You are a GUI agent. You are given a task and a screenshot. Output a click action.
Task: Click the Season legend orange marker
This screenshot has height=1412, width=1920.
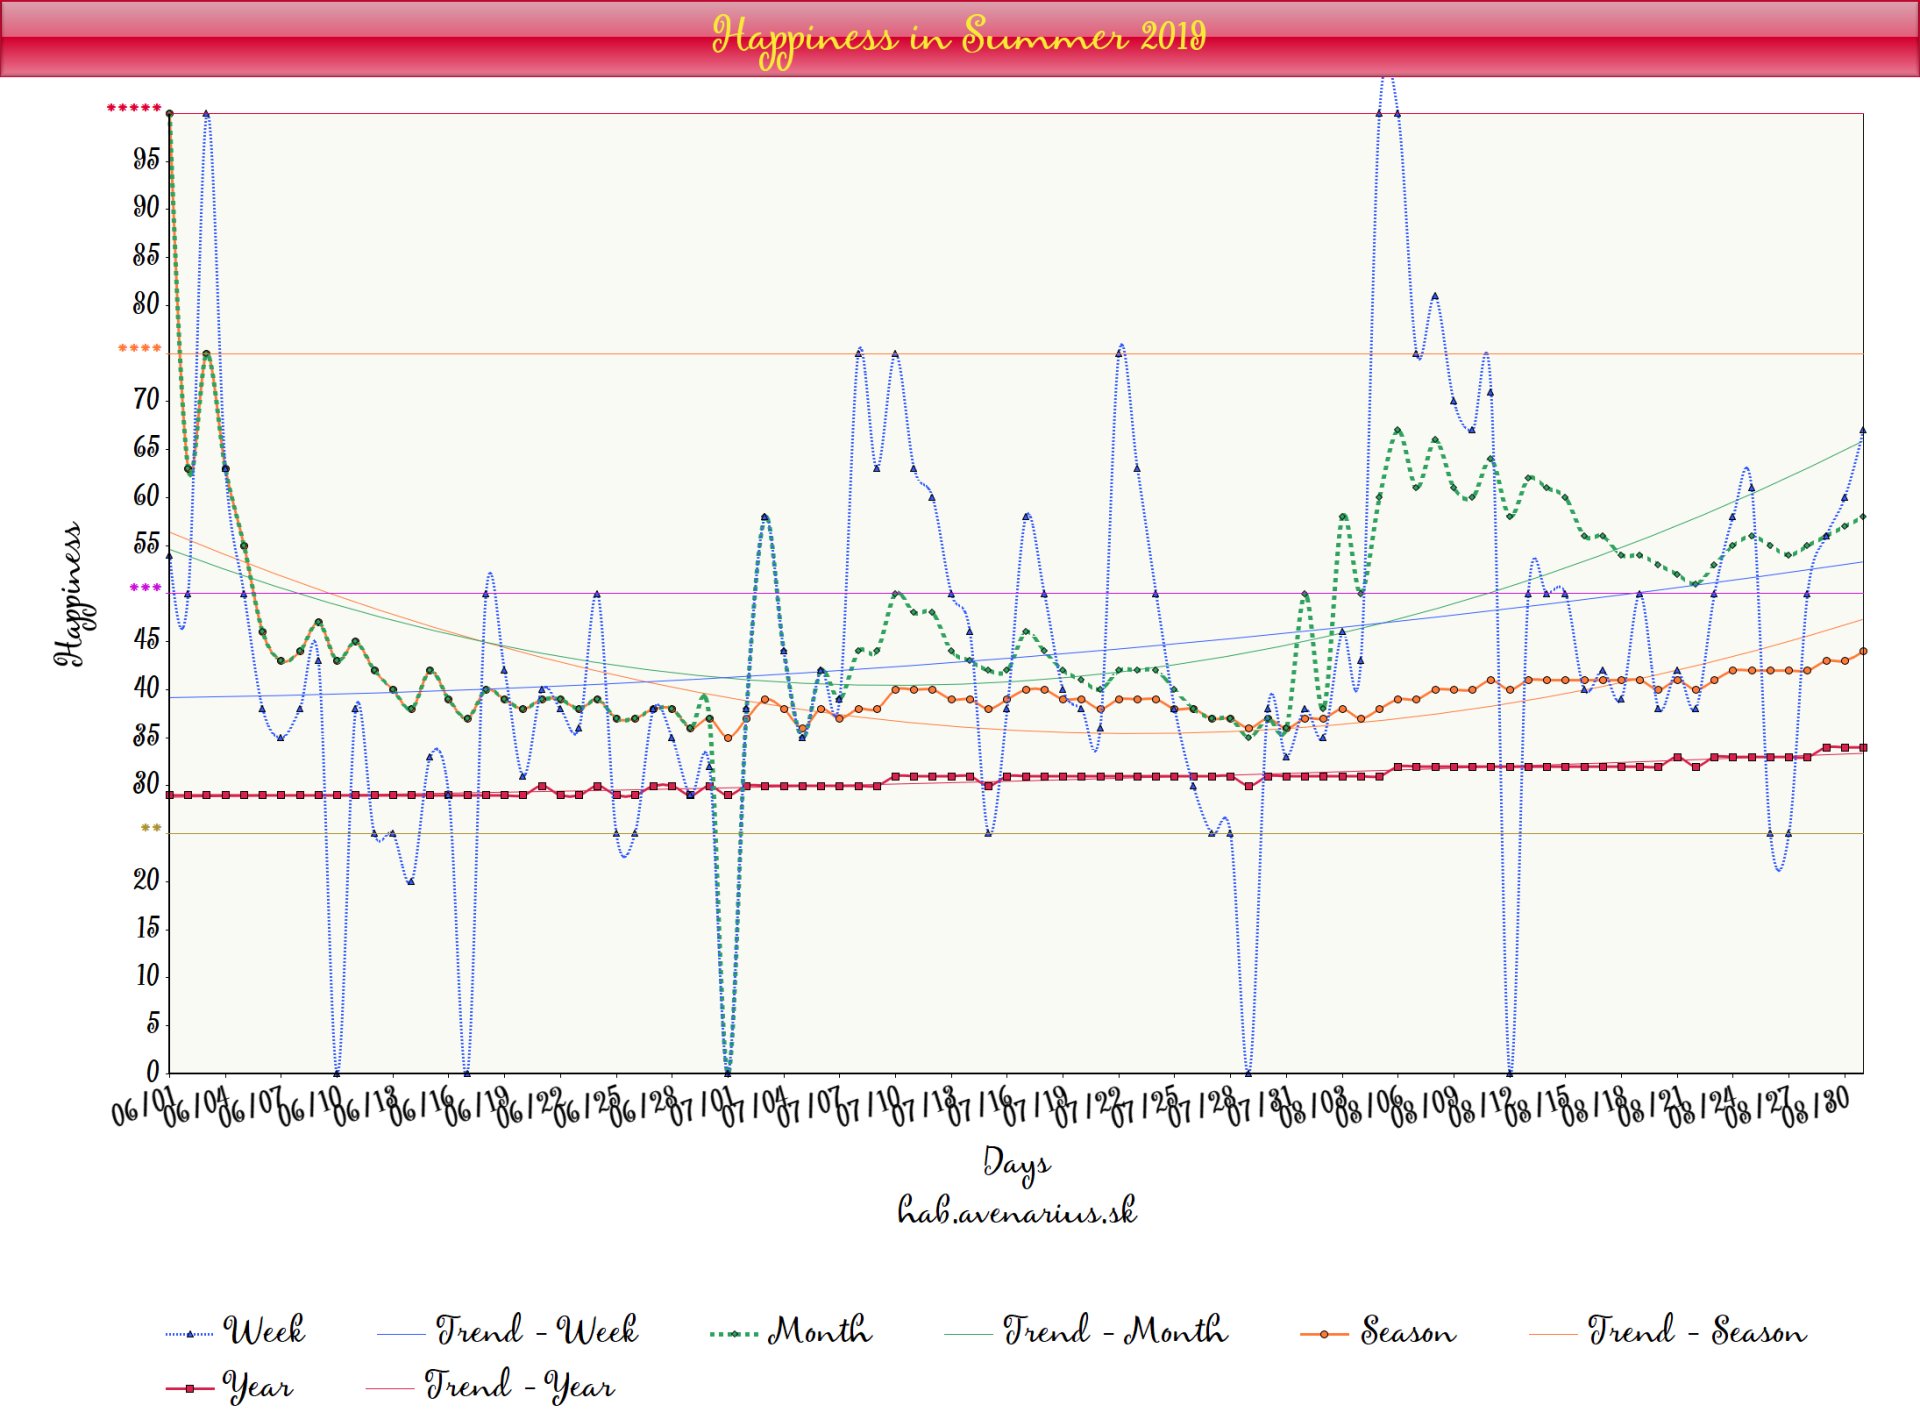coord(1324,1333)
